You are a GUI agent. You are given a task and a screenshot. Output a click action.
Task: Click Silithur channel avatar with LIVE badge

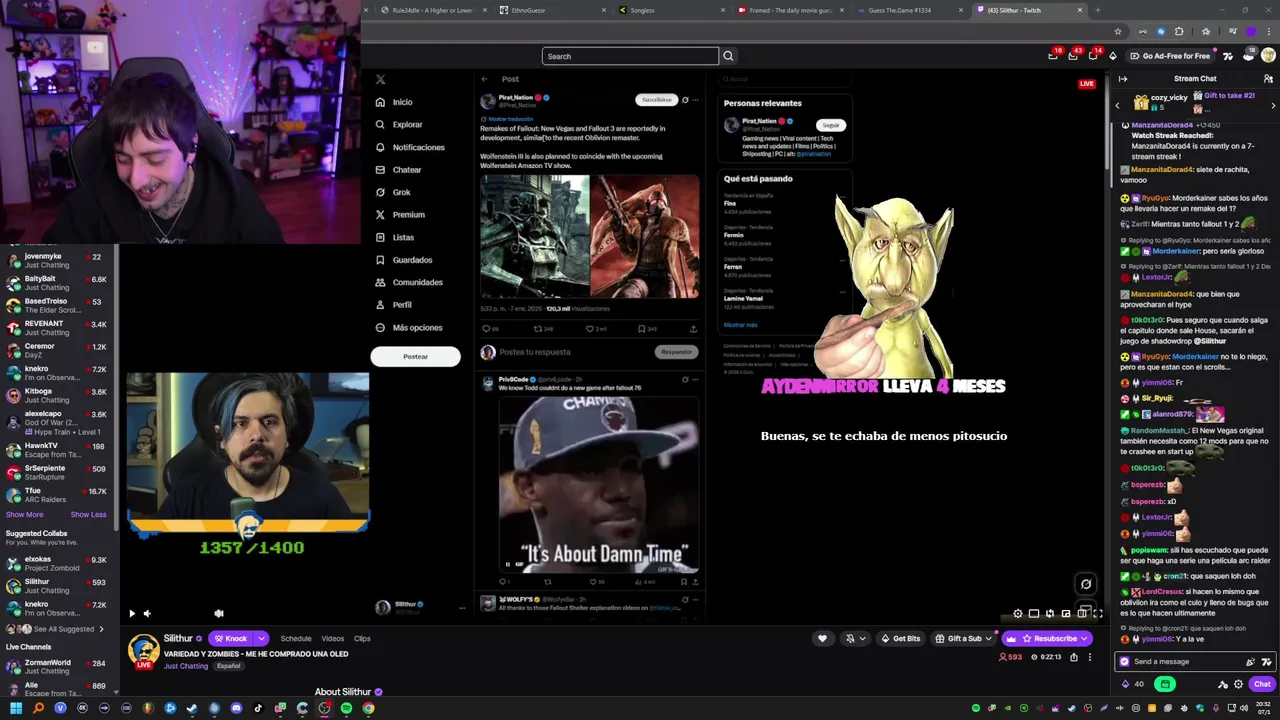click(144, 650)
